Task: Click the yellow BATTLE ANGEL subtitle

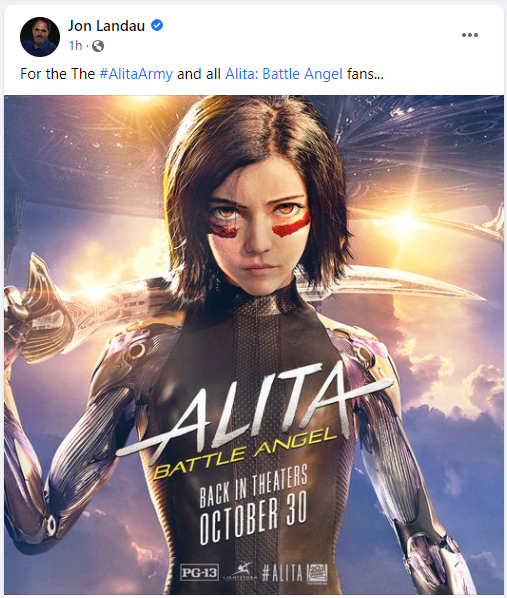Action: [246, 454]
